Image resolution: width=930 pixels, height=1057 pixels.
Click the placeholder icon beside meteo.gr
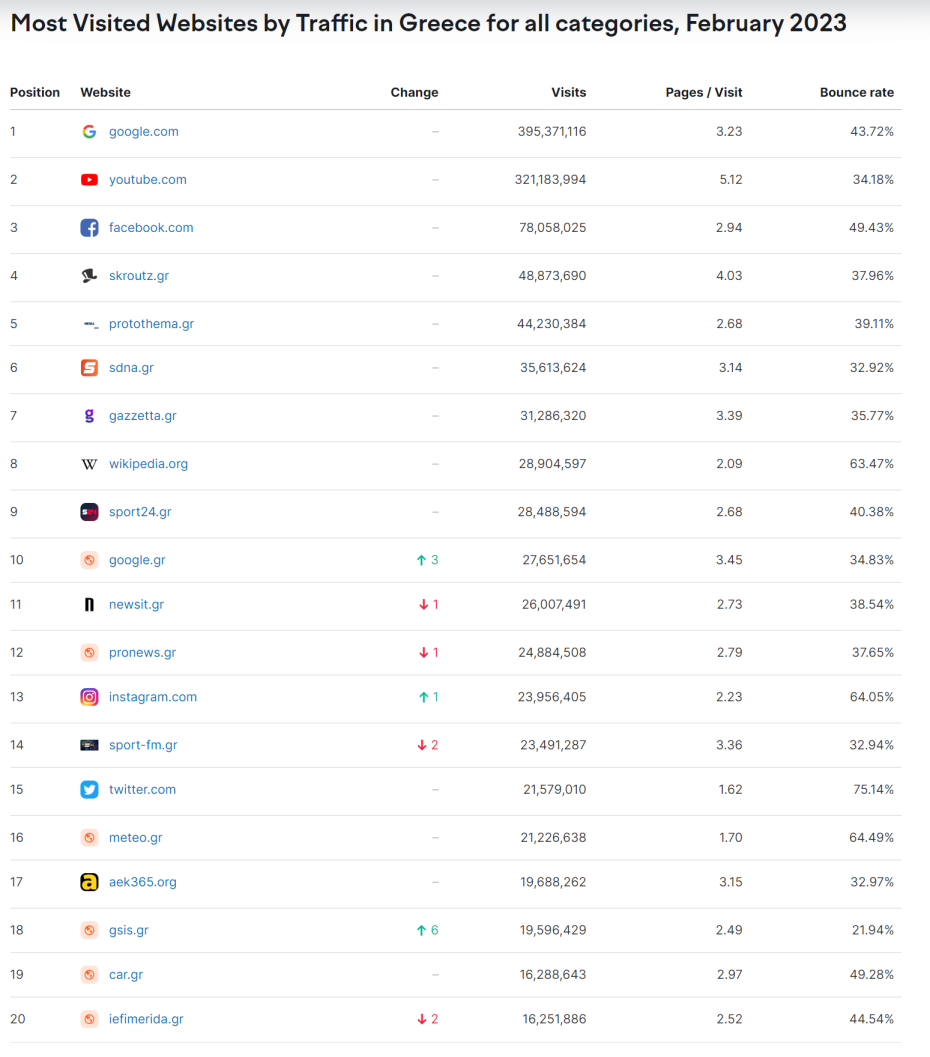point(89,838)
